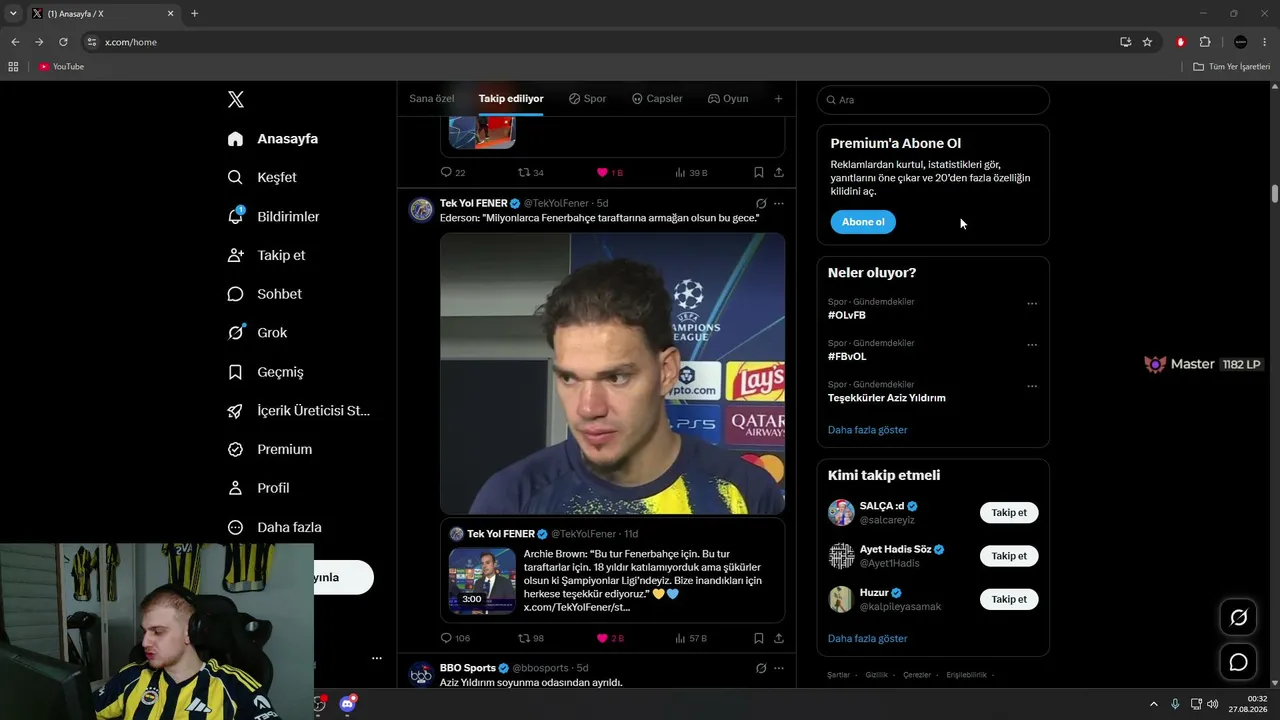Open Capsler timeline tab
Screen dimensions: 1280x720
[657, 99]
